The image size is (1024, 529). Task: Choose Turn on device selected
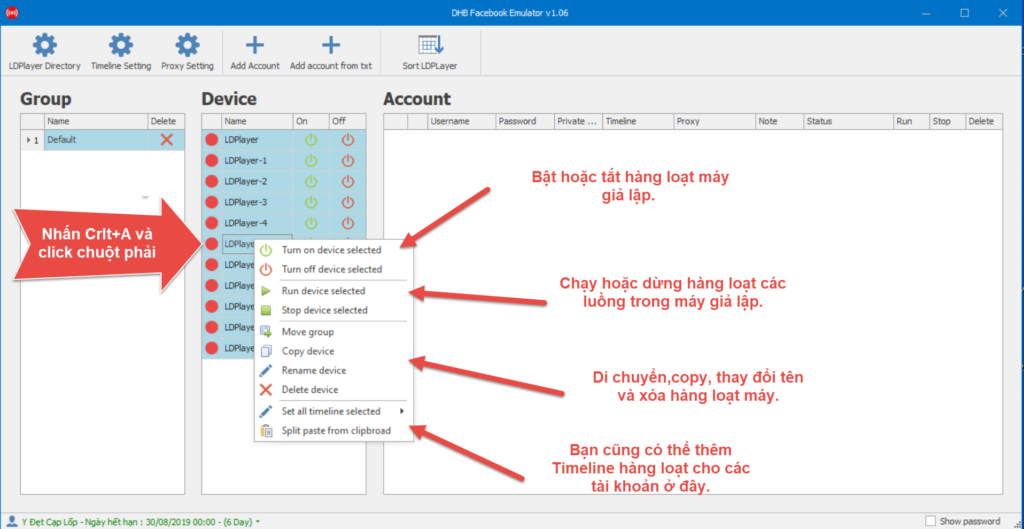tap(334, 250)
